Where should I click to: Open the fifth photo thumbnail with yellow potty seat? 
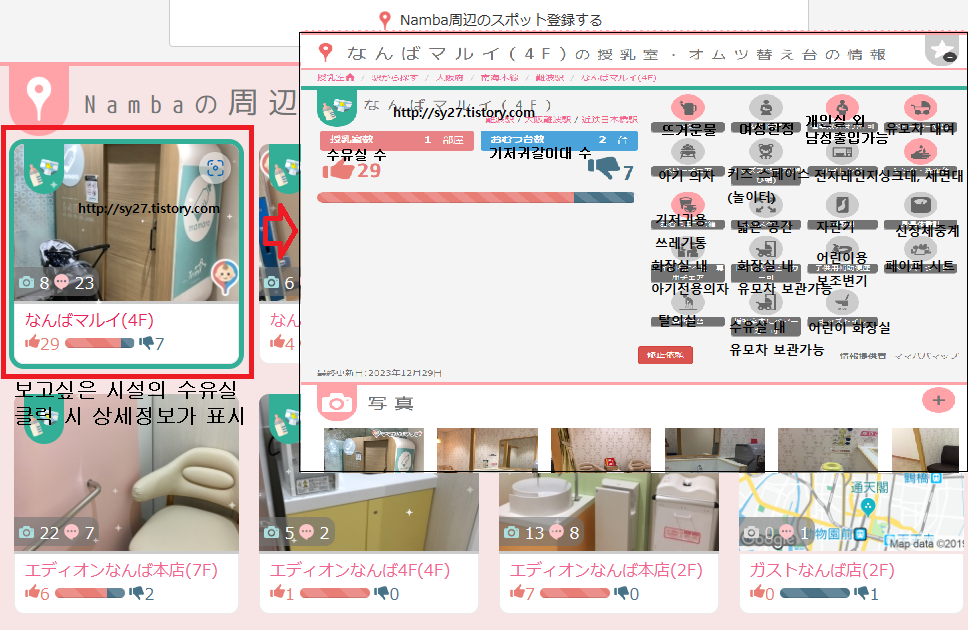828,449
